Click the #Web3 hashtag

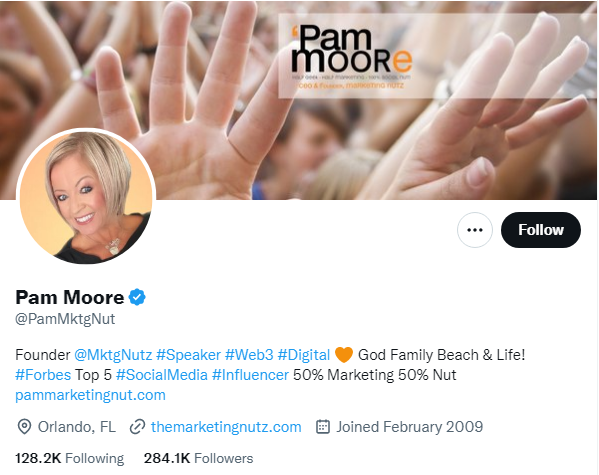[x=249, y=355]
